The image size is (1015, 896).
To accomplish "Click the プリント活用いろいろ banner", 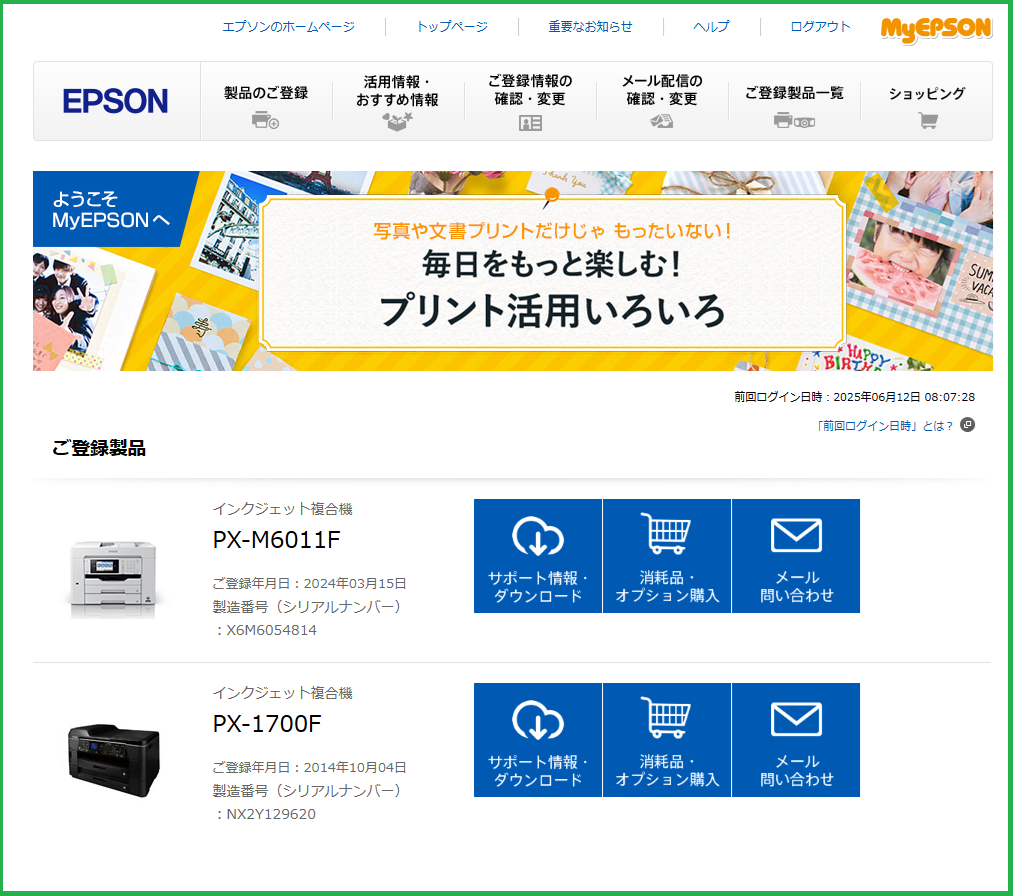I will [x=513, y=271].
